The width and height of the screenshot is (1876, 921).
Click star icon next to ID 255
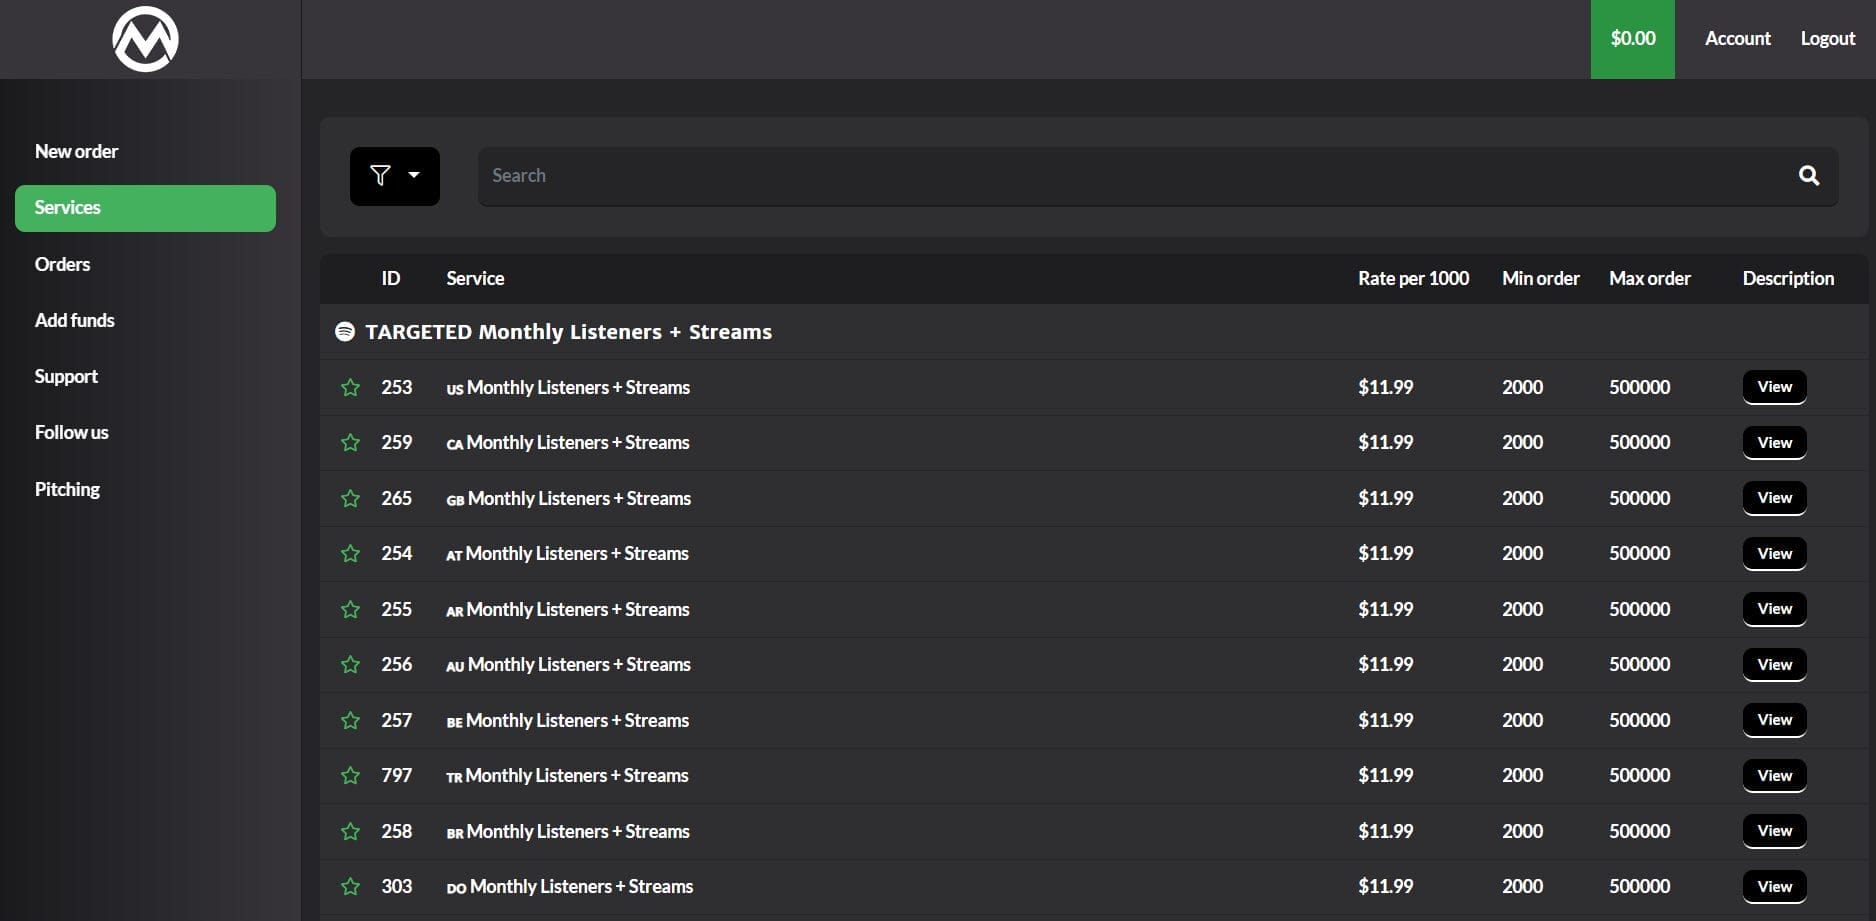[x=350, y=610]
